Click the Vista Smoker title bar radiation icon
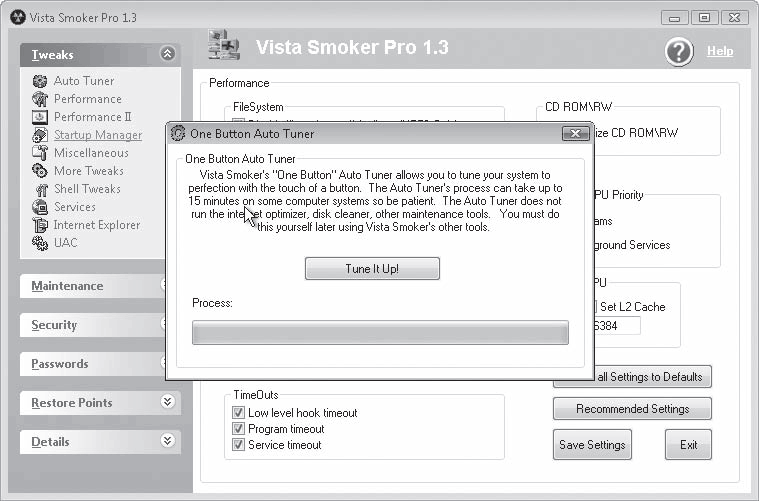 (x=17, y=17)
